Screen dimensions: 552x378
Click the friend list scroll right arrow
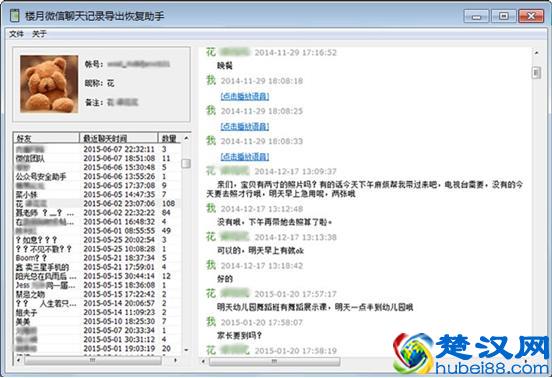pyautogui.click(x=175, y=360)
